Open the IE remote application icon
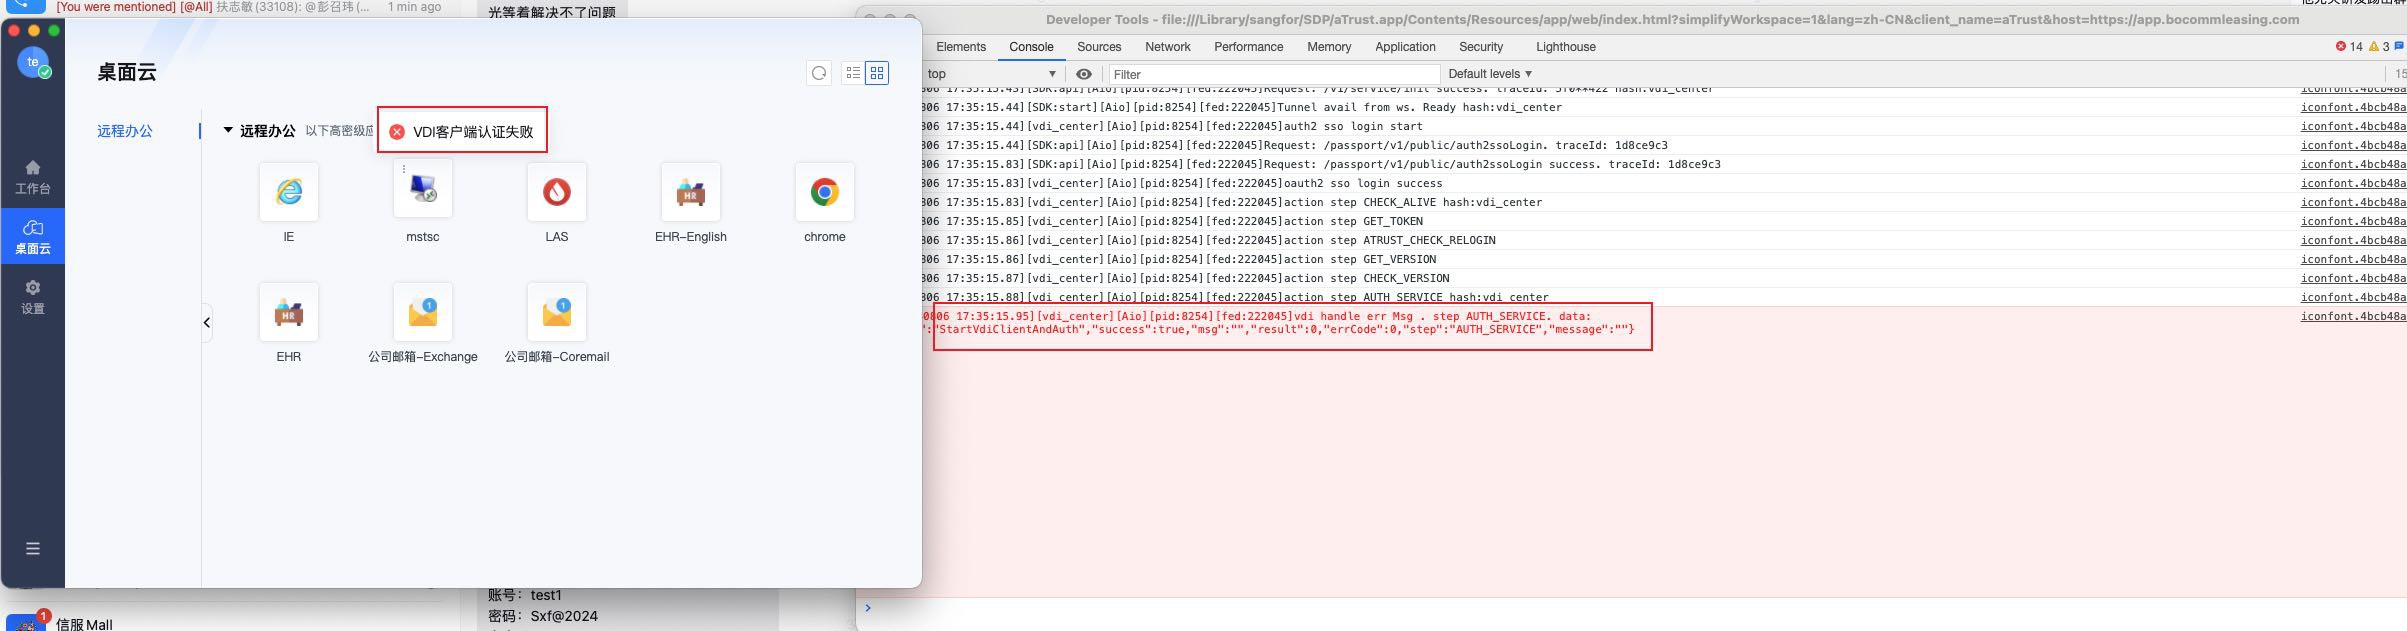Viewport: 2407px width, 631px height. [x=288, y=192]
